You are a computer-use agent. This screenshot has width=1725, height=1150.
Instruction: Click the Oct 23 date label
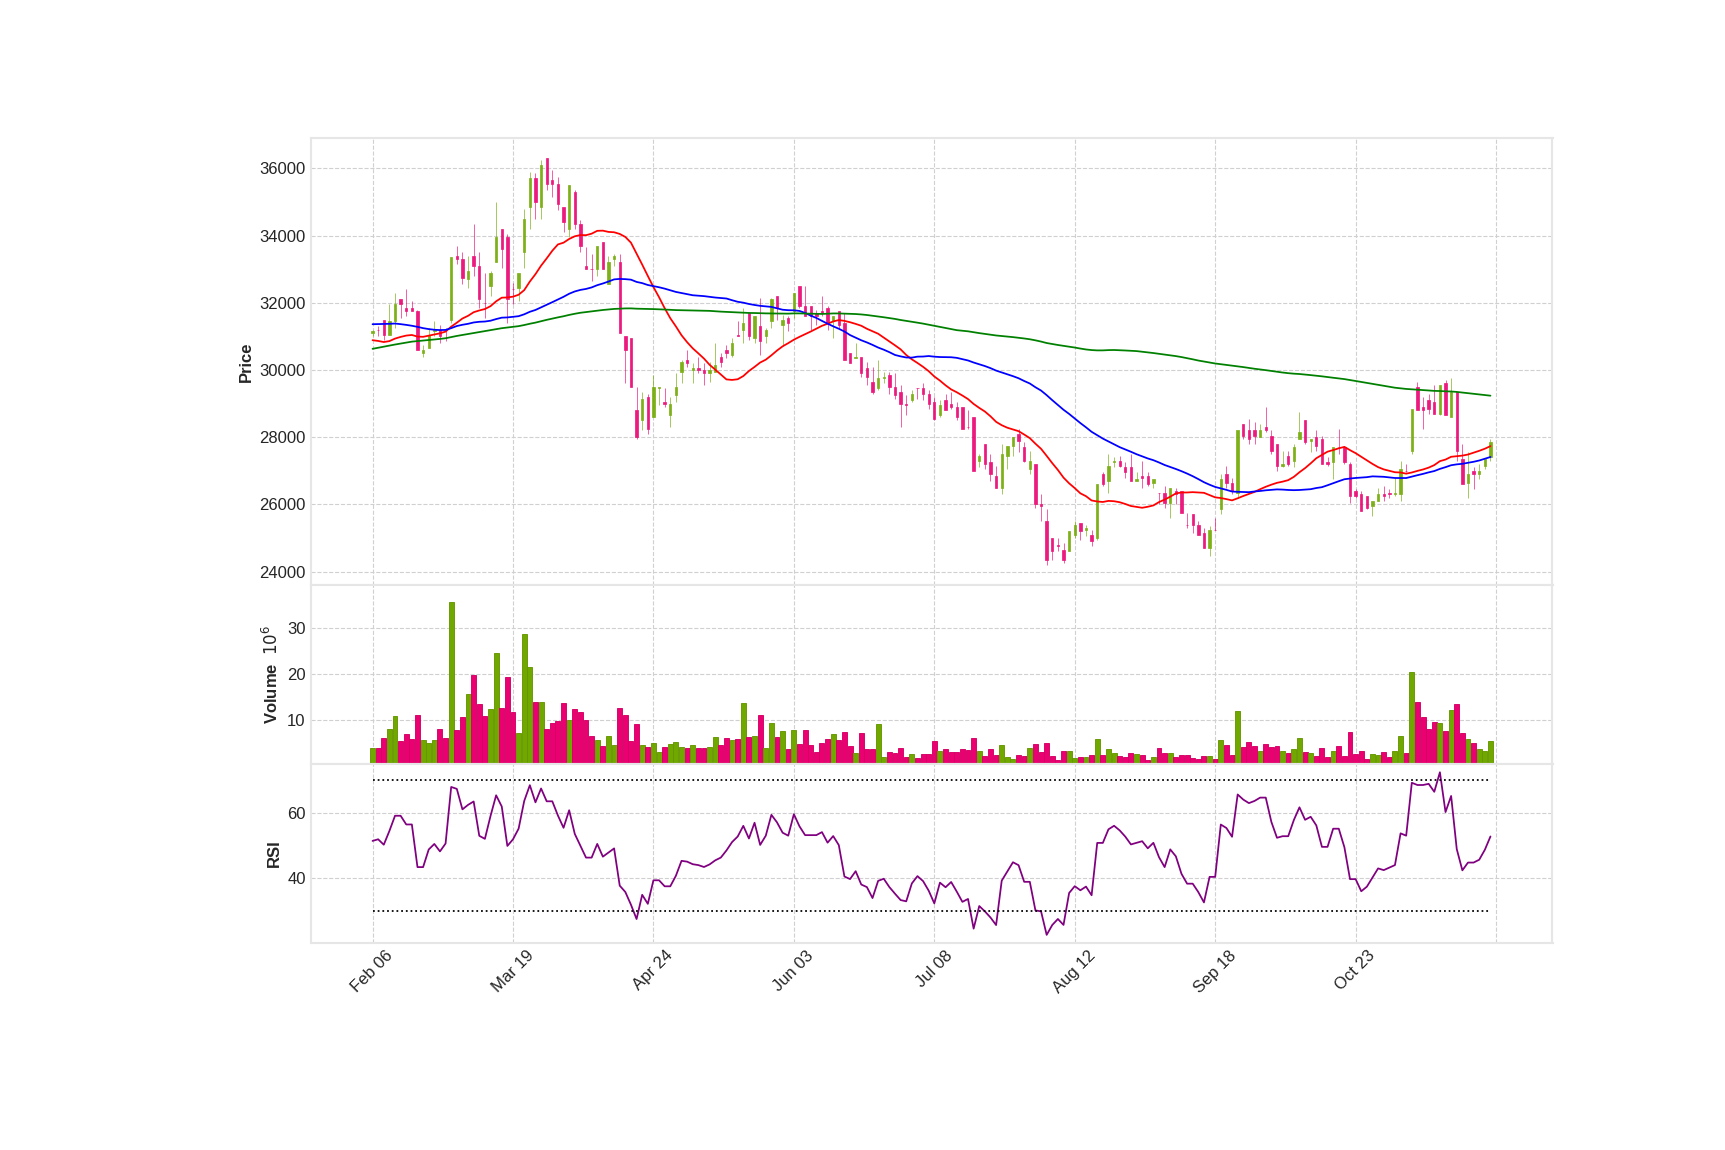click(1354, 971)
